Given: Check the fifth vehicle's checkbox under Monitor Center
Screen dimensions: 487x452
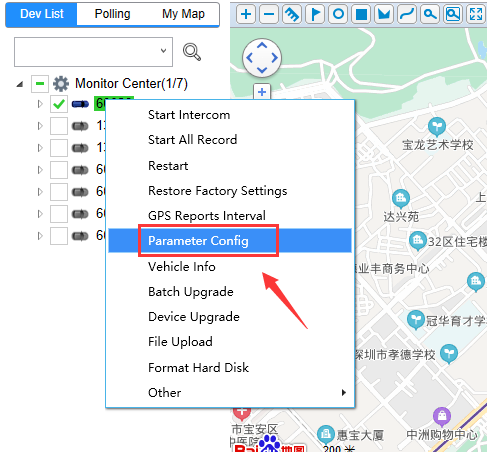Looking at the screenshot, I should (59, 192).
